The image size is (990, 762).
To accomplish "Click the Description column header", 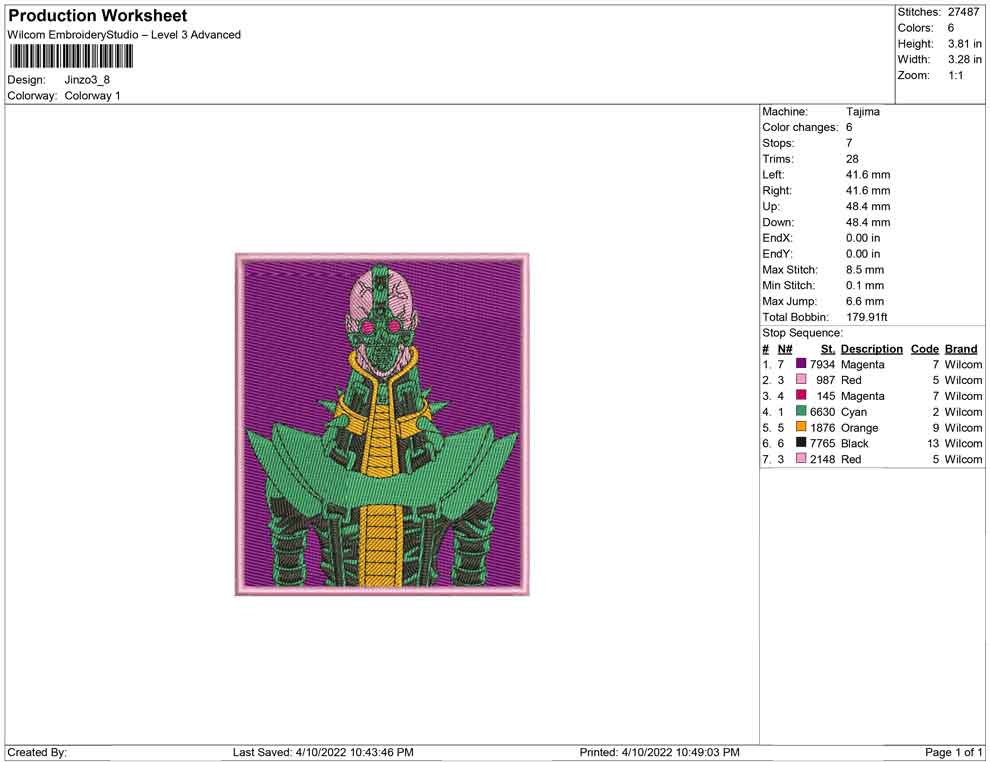I will click(x=872, y=348).
